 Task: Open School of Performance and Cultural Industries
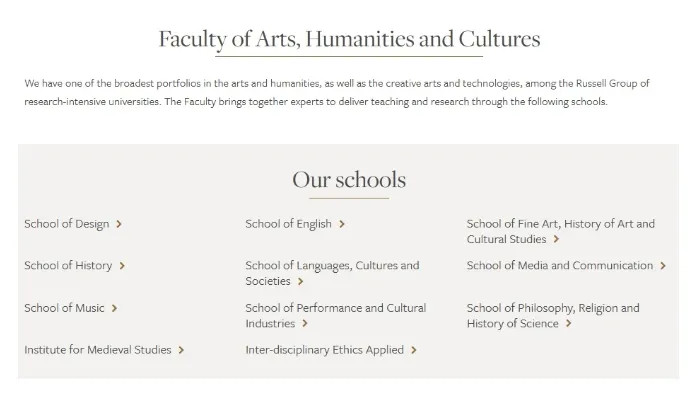[x=336, y=316]
